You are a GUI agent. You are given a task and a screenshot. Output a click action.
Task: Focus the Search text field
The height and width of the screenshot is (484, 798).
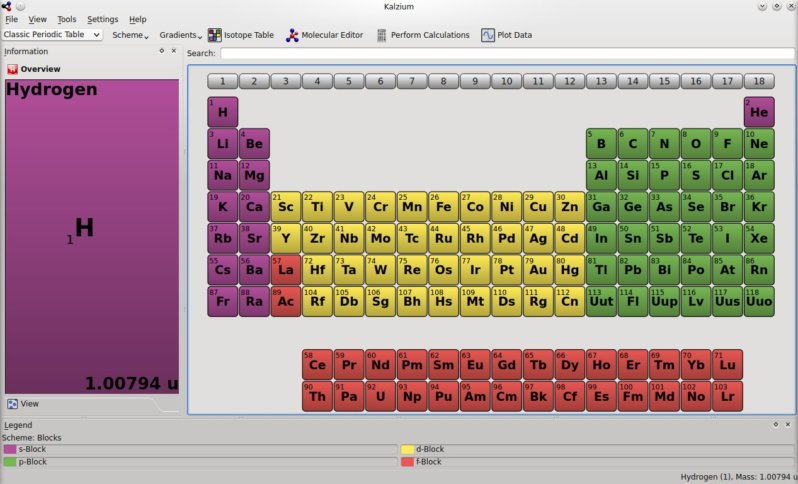[507, 53]
